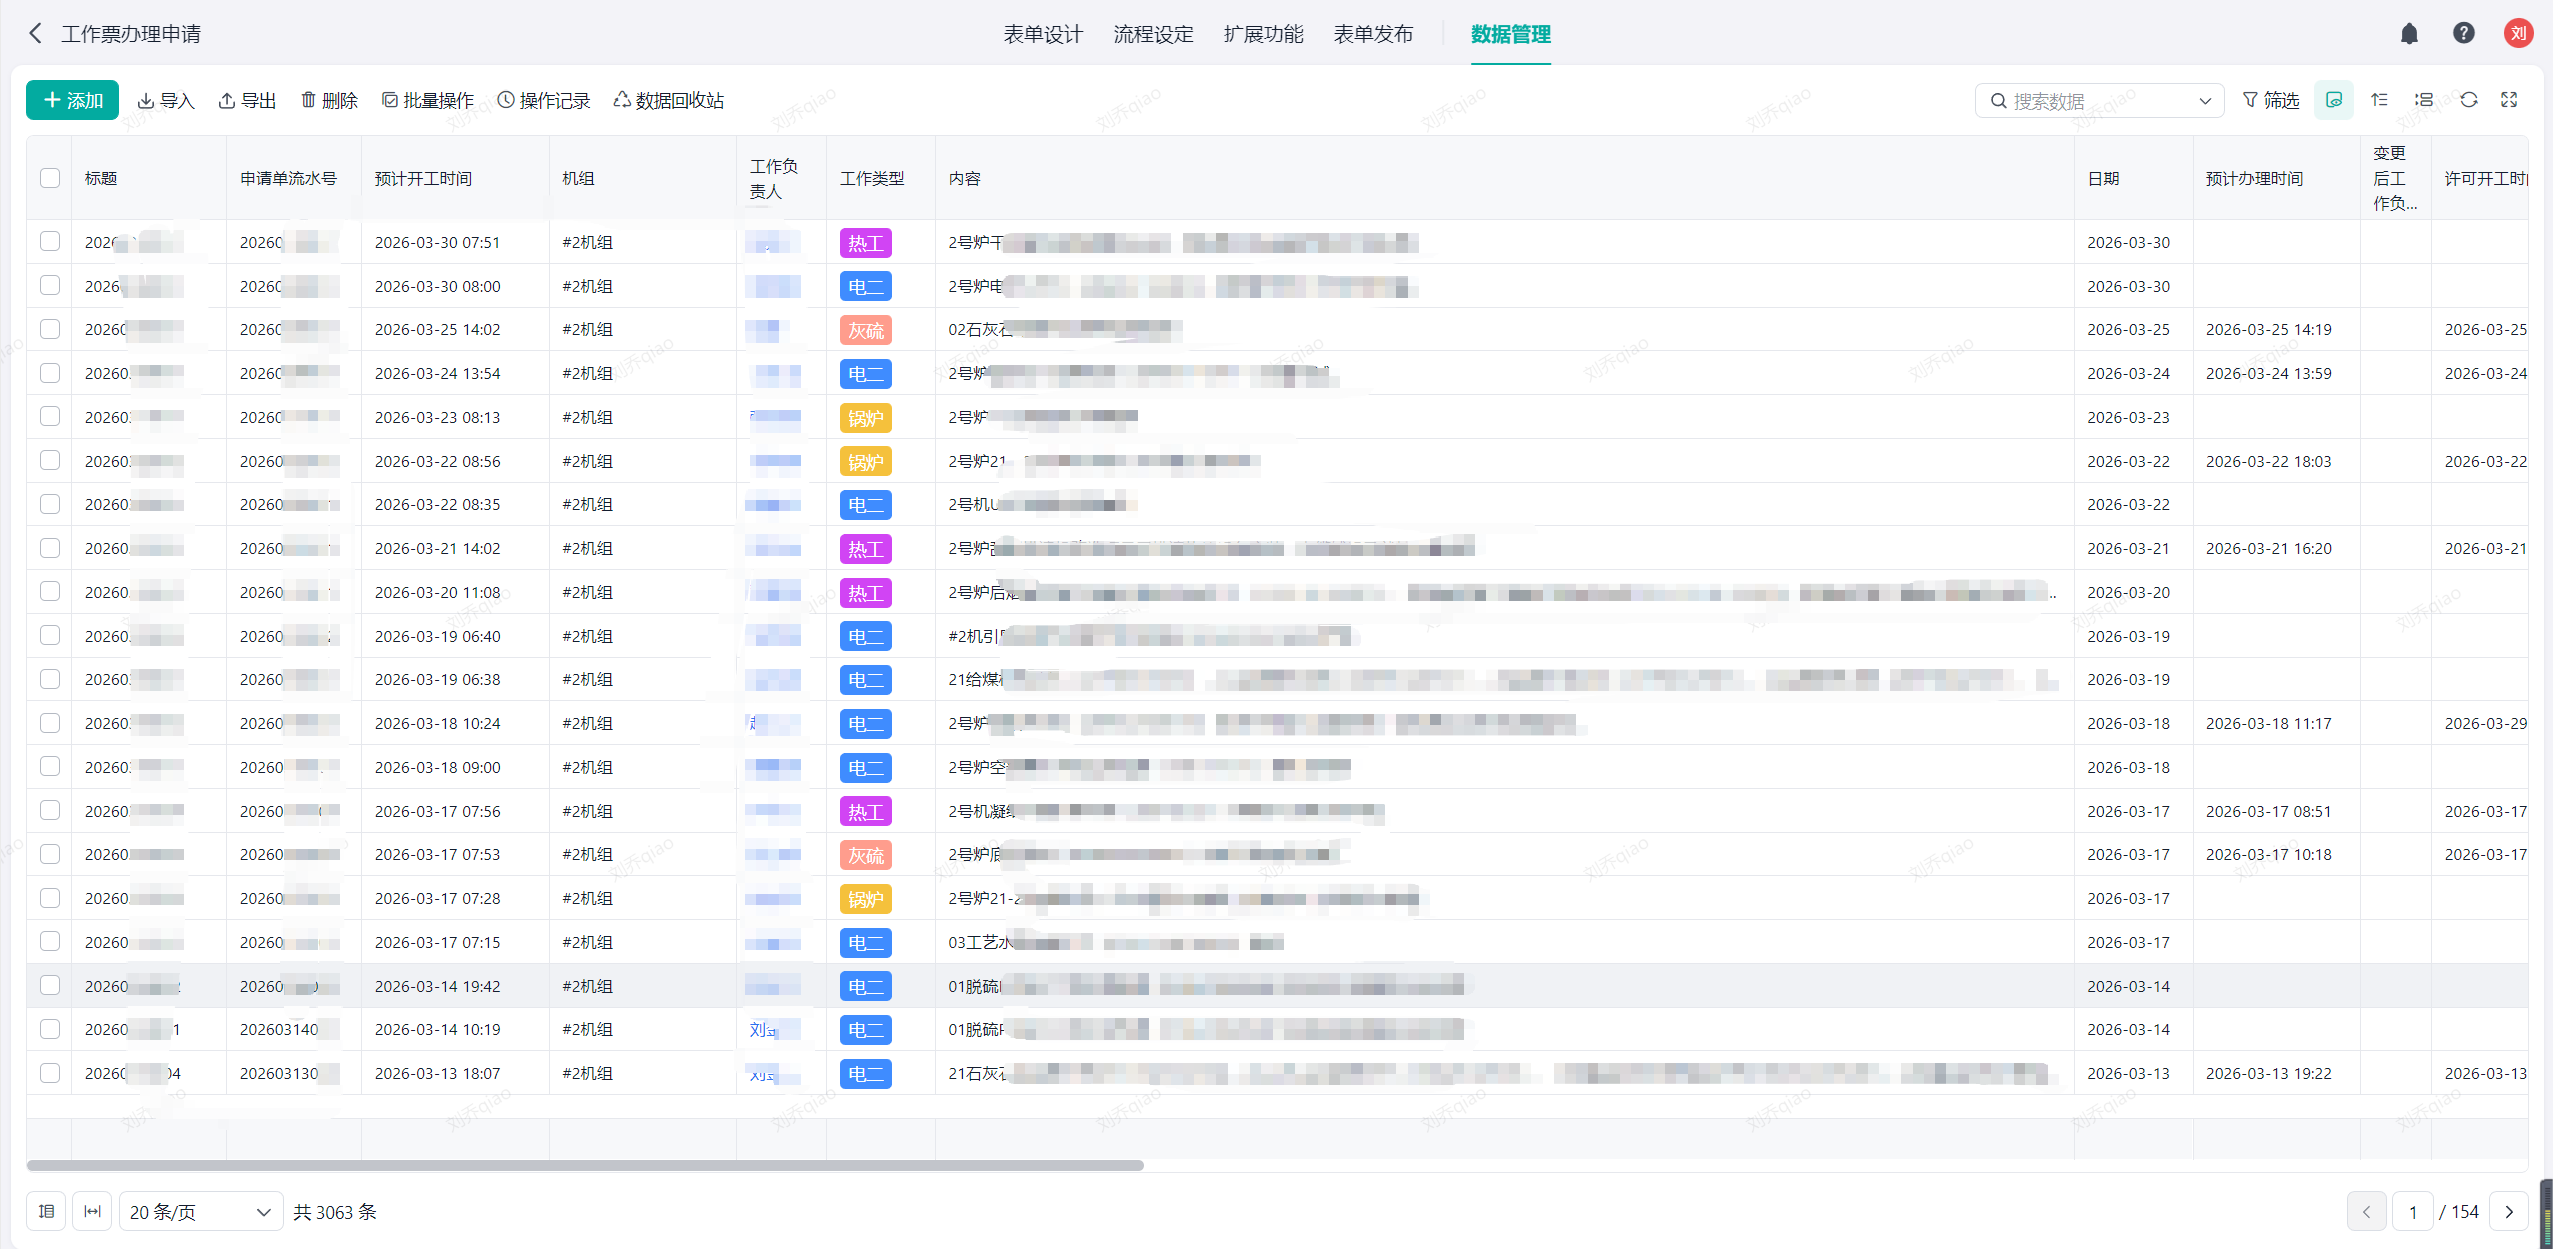Click the 热工 tag in 2026-03-20 11:08 row
The width and height of the screenshot is (2553, 1249).
[865, 593]
